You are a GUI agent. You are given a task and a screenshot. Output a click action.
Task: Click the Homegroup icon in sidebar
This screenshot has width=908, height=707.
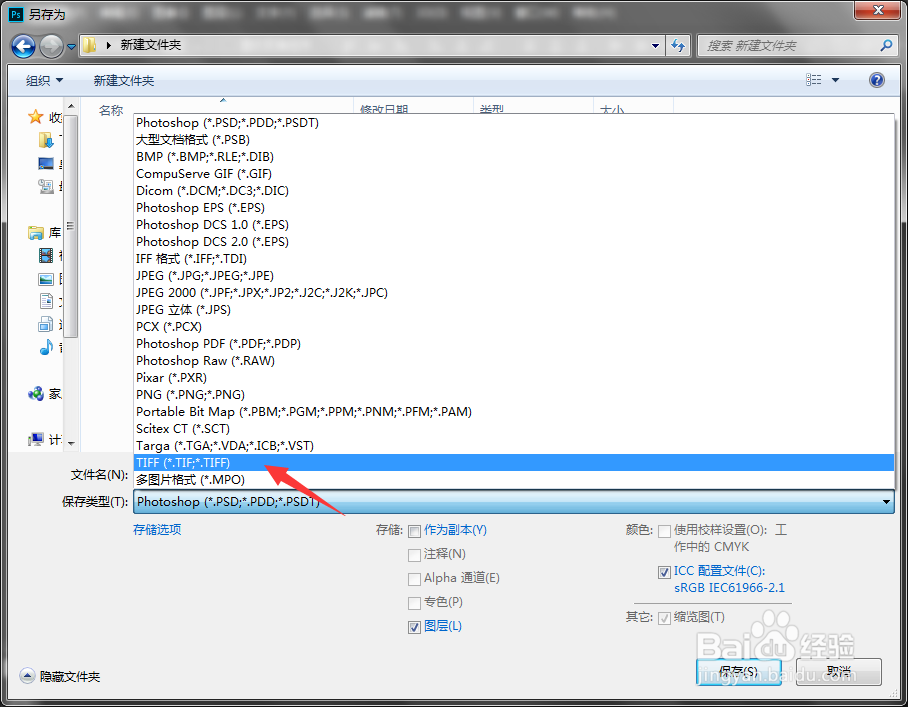tap(36, 394)
